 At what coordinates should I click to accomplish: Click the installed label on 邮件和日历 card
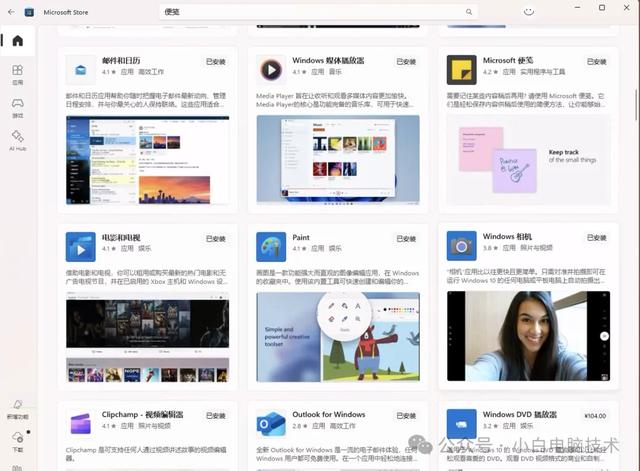[x=216, y=62]
